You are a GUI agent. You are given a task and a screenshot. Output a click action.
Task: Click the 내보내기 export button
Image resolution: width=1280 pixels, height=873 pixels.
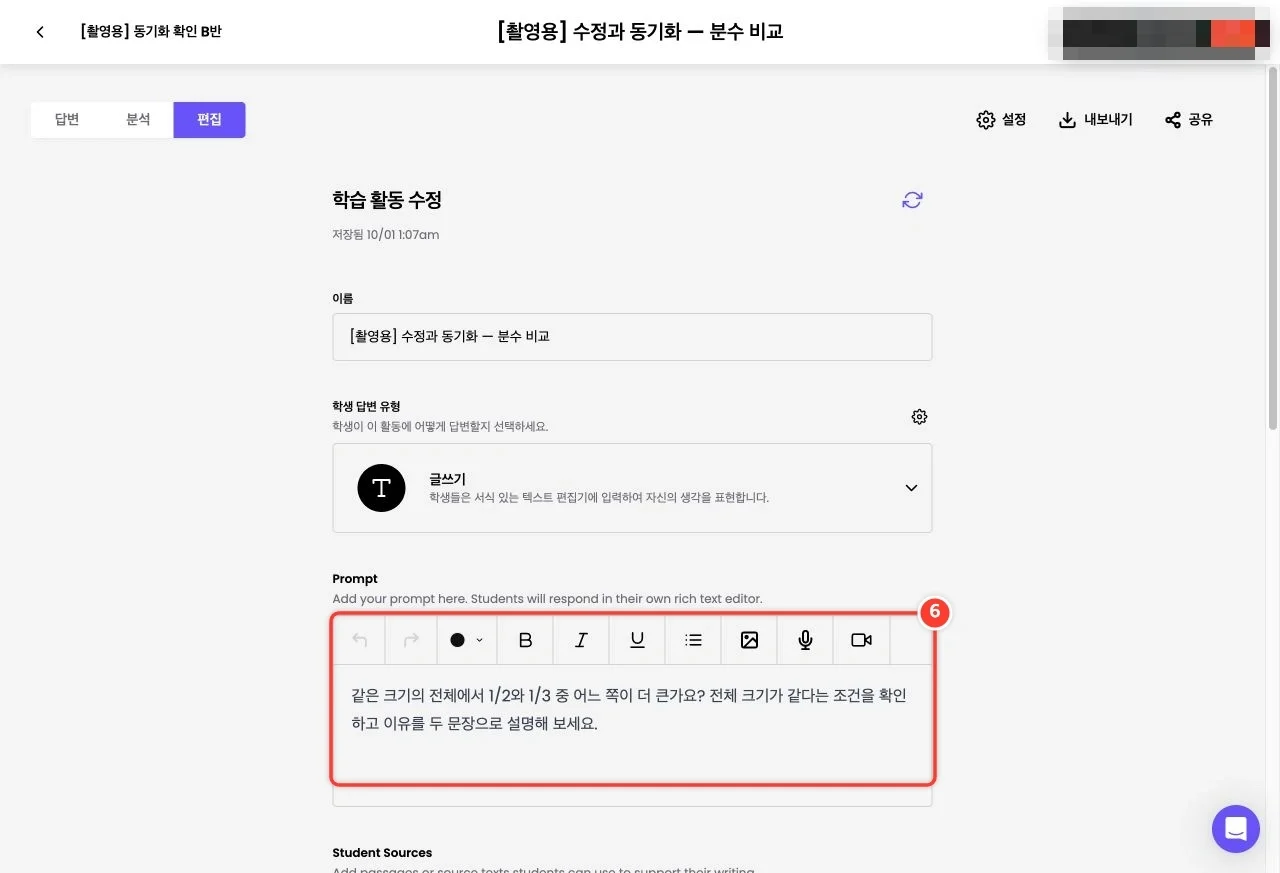(1095, 120)
